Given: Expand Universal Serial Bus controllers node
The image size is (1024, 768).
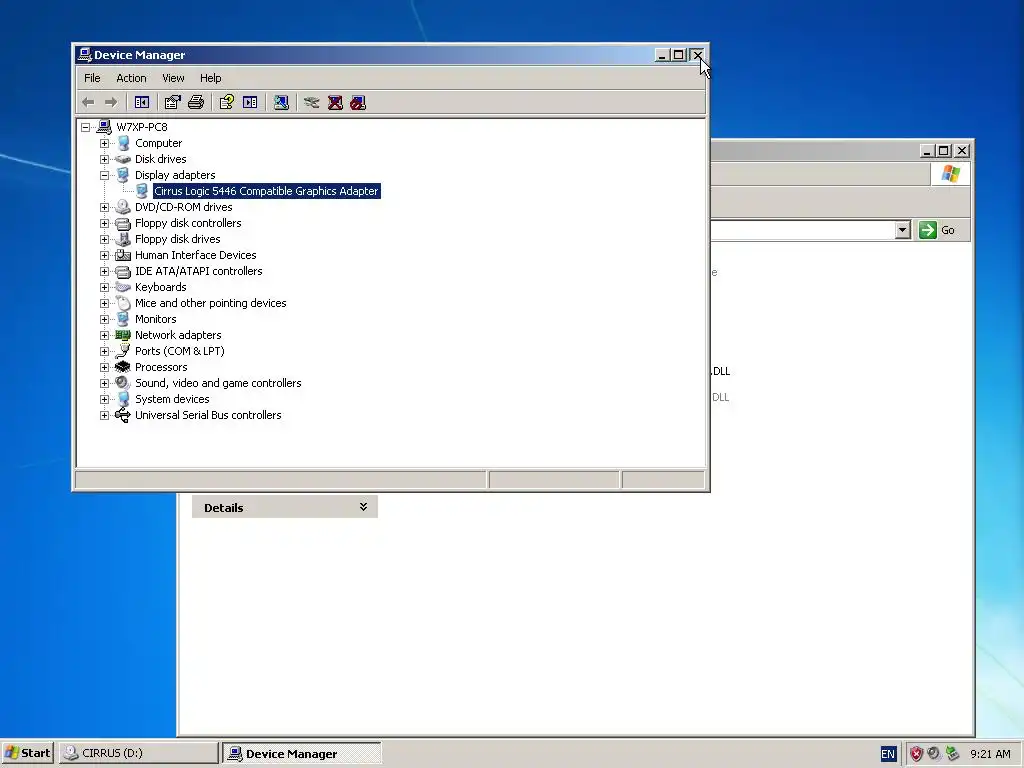Looking at the screenshot, I should (x=104, y=415).
